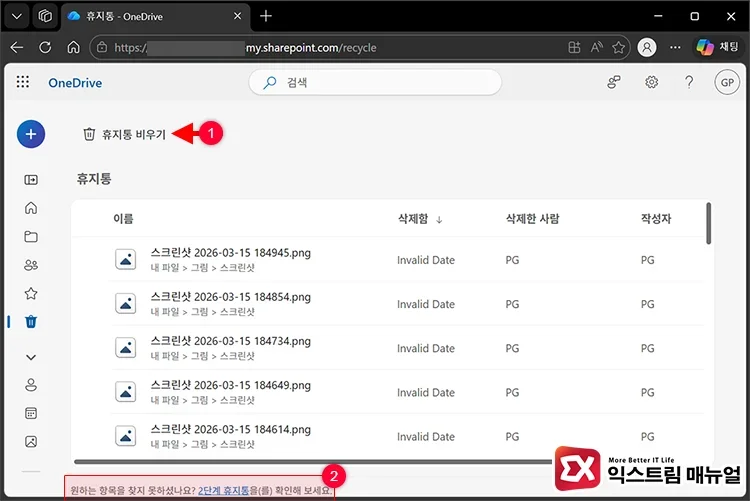The width and height of the screenshot is (750, 501).
Task: Open the app launcher waffle icon
Action: tap(22, 82)
